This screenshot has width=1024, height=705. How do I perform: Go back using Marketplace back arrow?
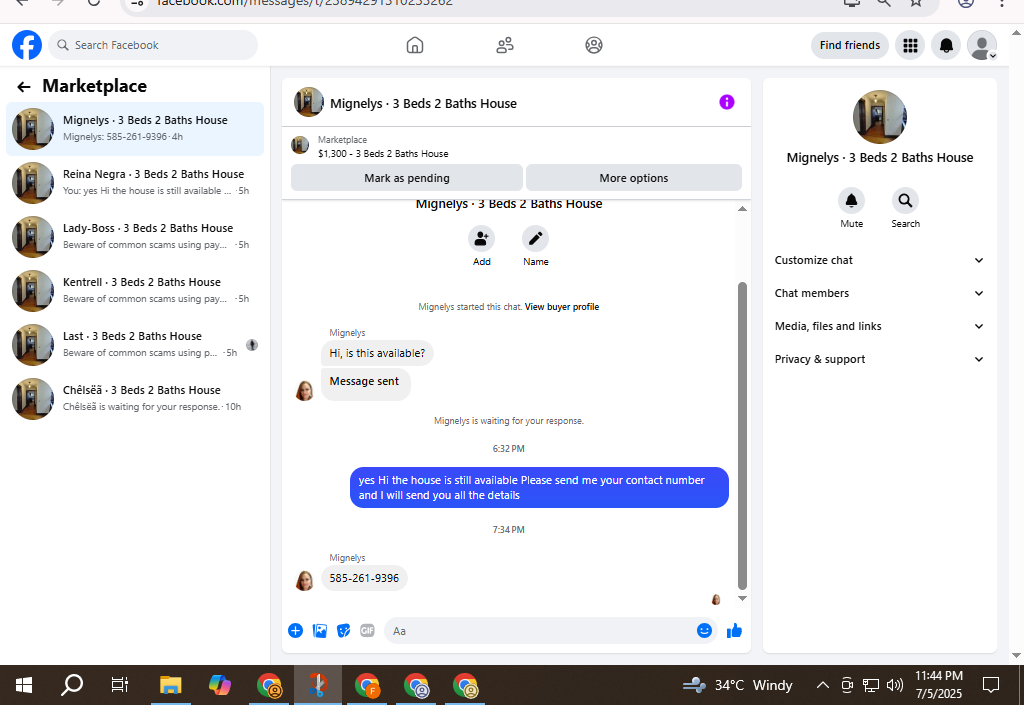pyautogui.click(x=24, y=87)
